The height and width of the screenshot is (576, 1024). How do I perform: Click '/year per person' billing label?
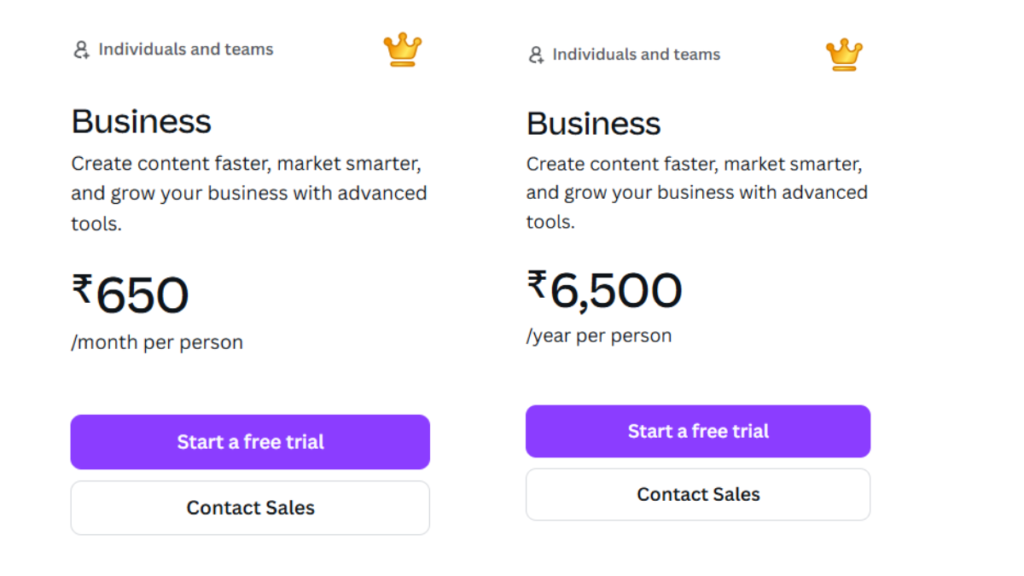click(598, 335)
